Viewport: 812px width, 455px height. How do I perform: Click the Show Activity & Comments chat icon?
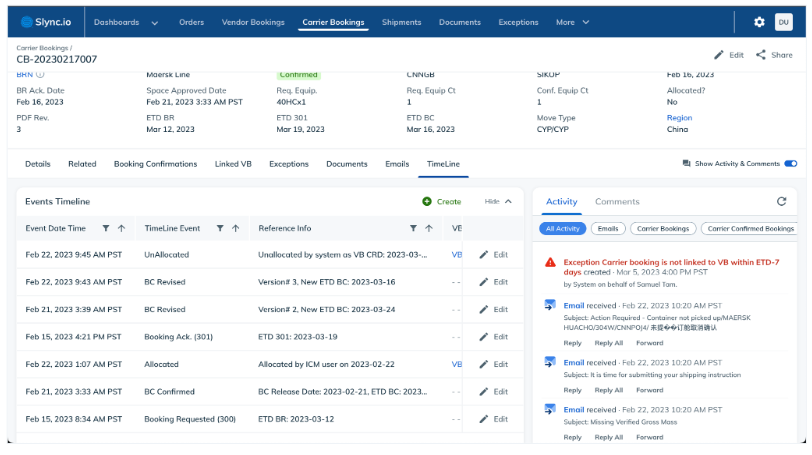pyautogui.click(x=687, y=164)
